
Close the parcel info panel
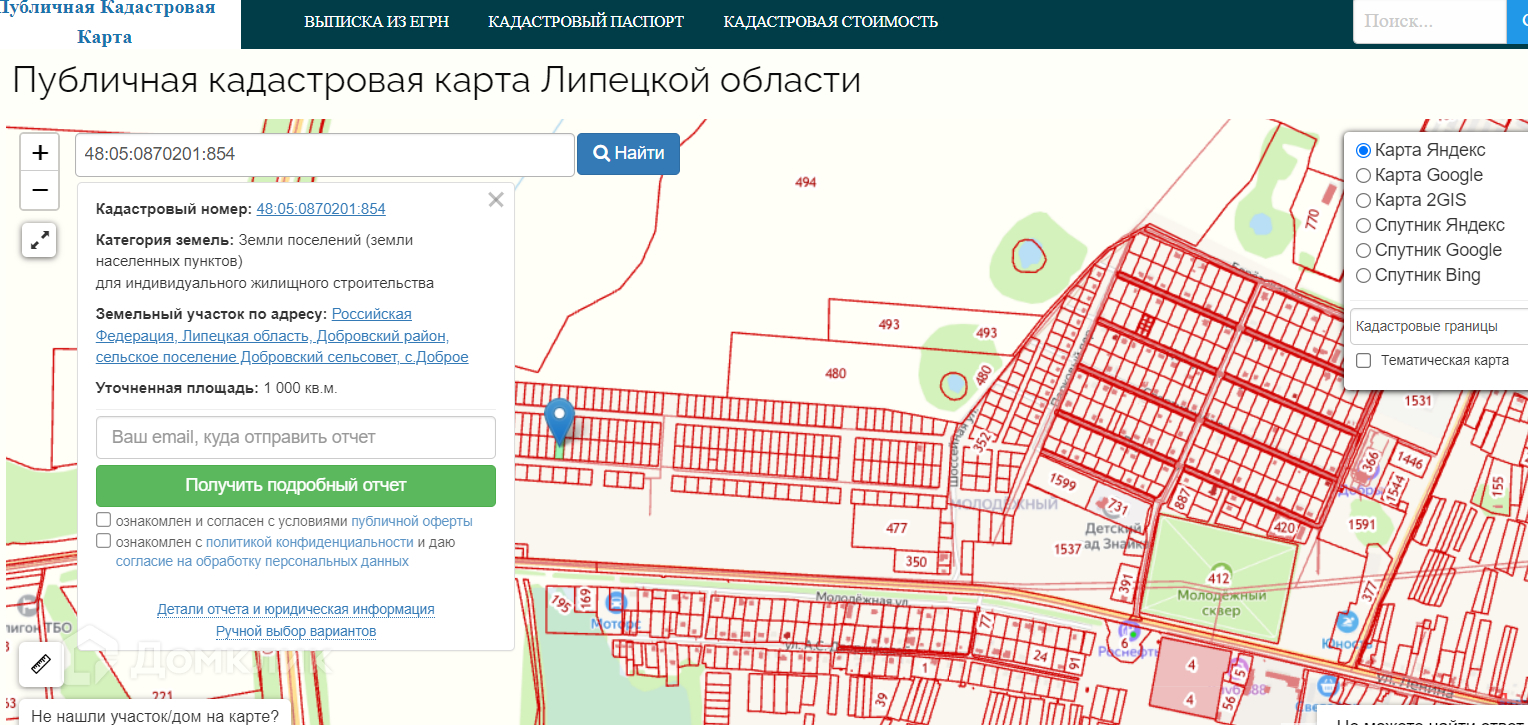(496, 200)
